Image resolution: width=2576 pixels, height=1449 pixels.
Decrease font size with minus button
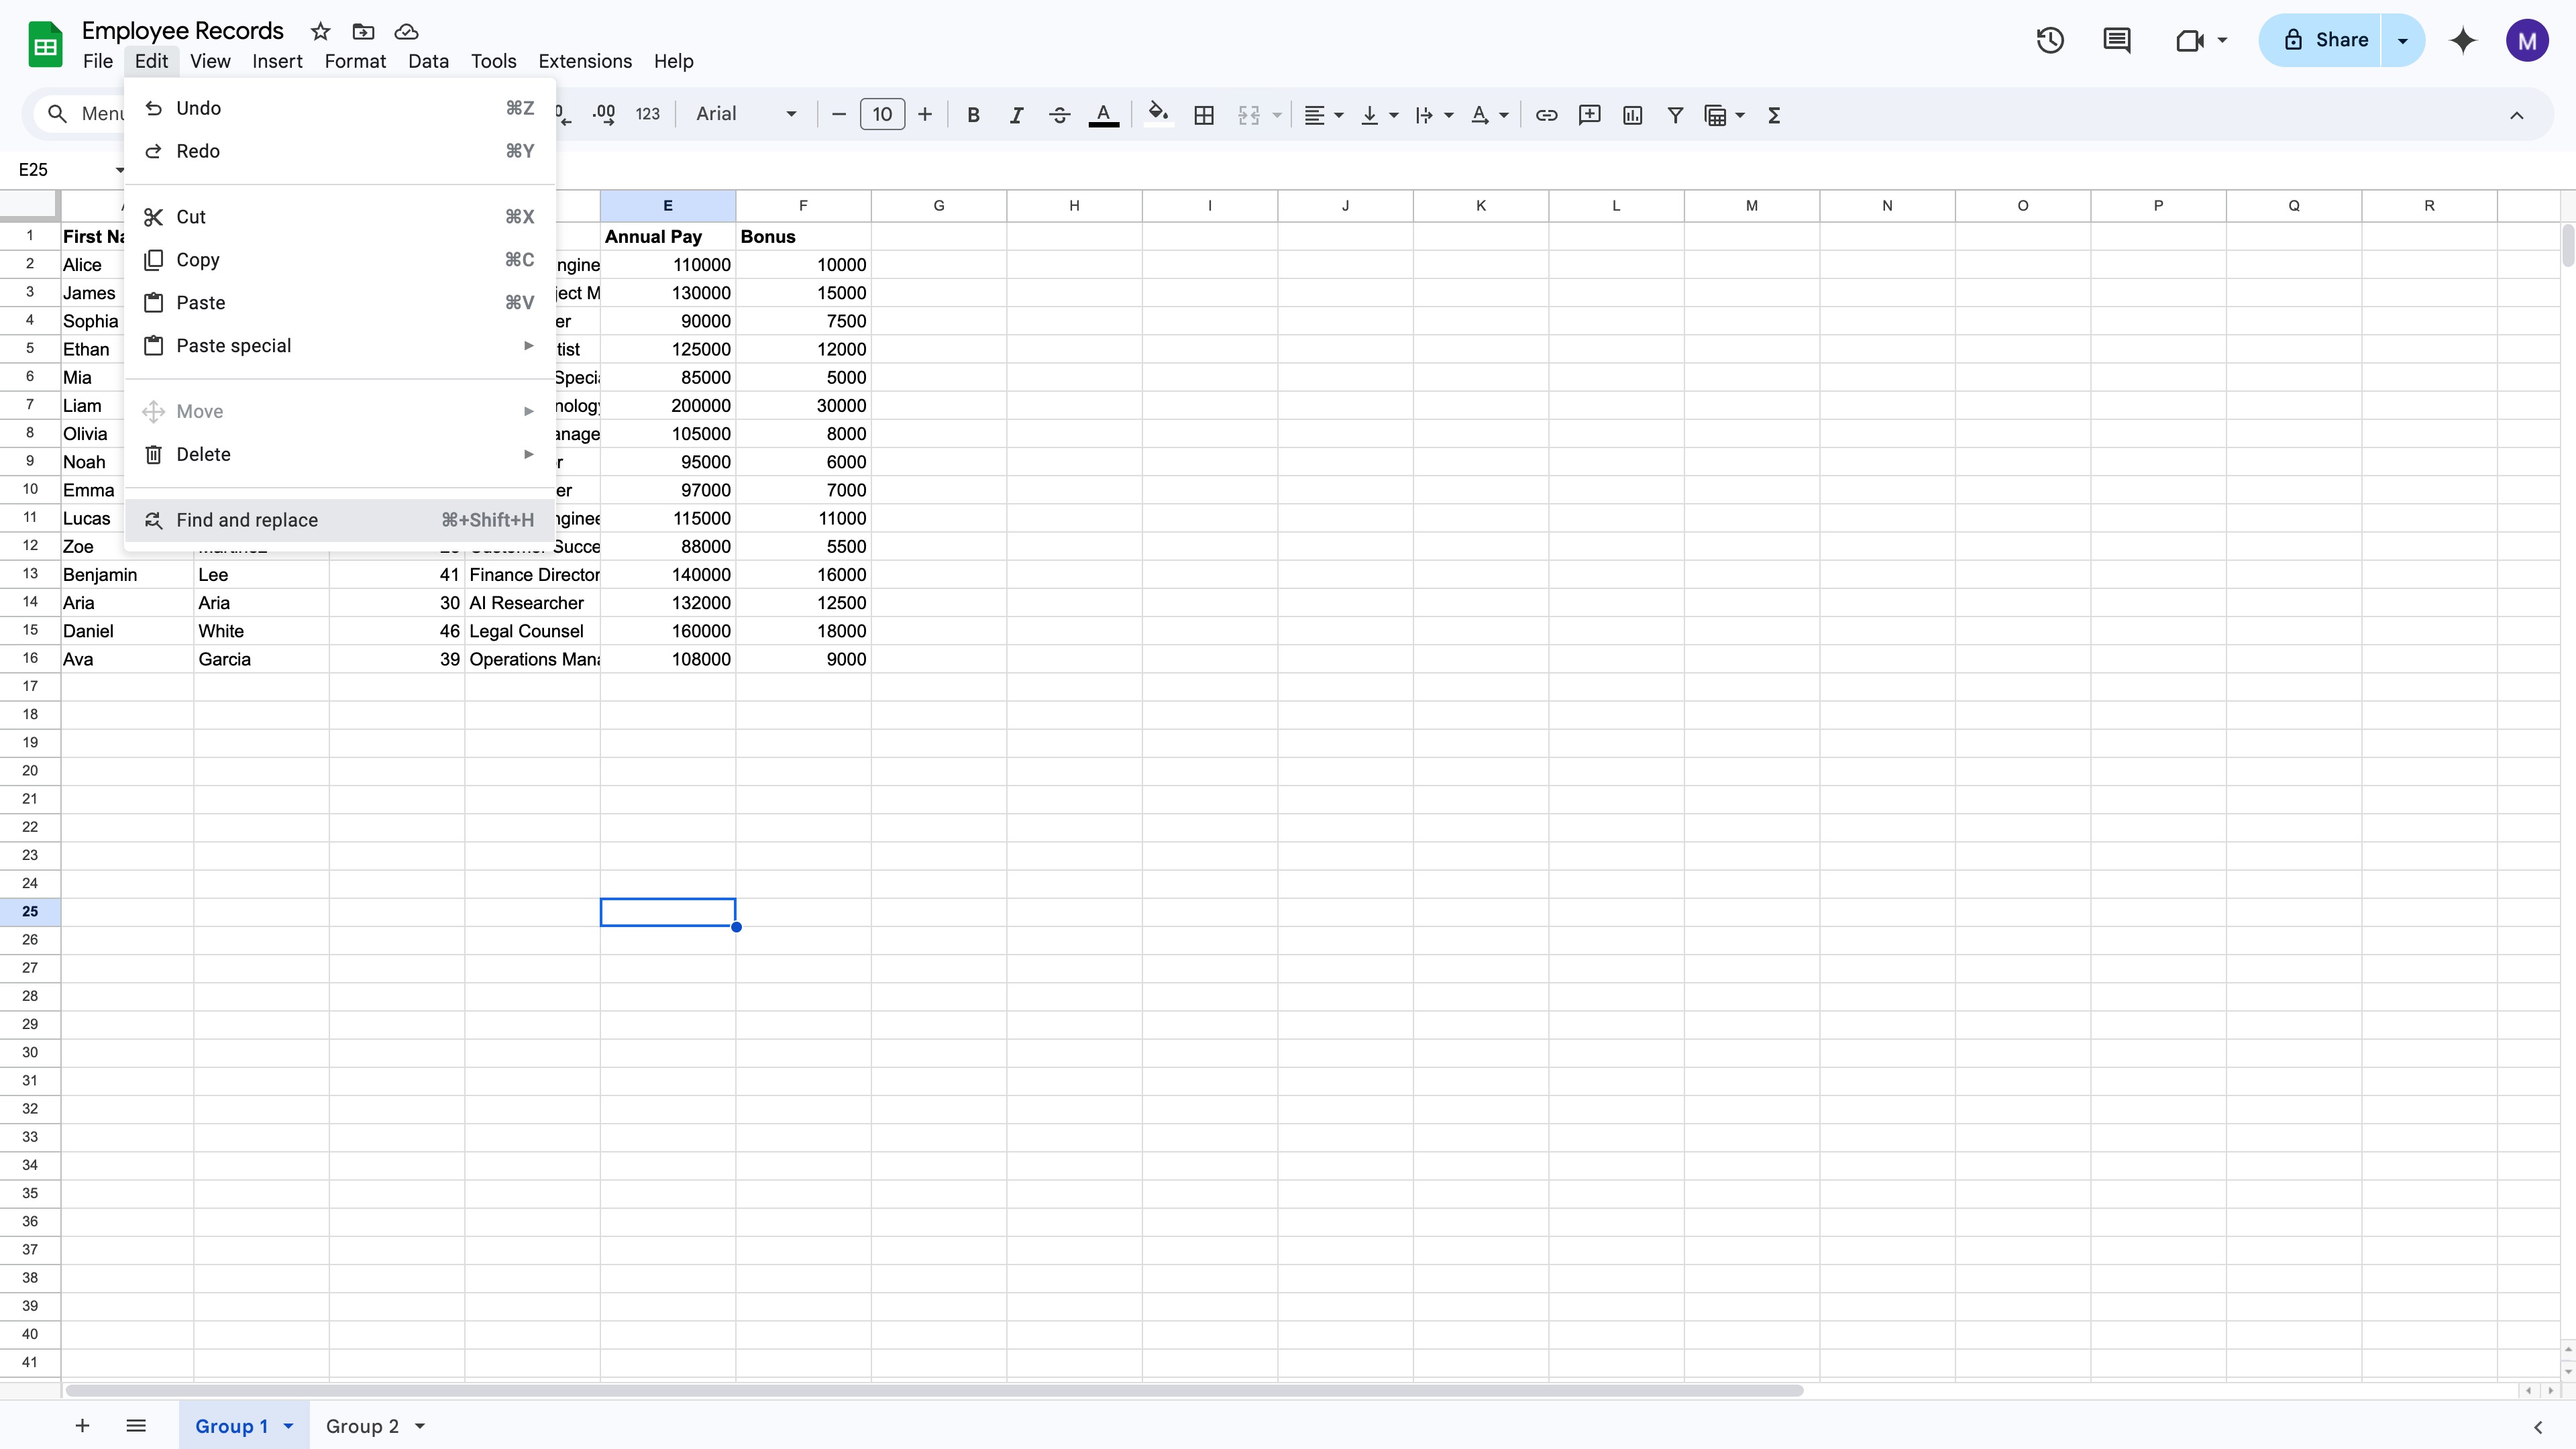(839, 115)
